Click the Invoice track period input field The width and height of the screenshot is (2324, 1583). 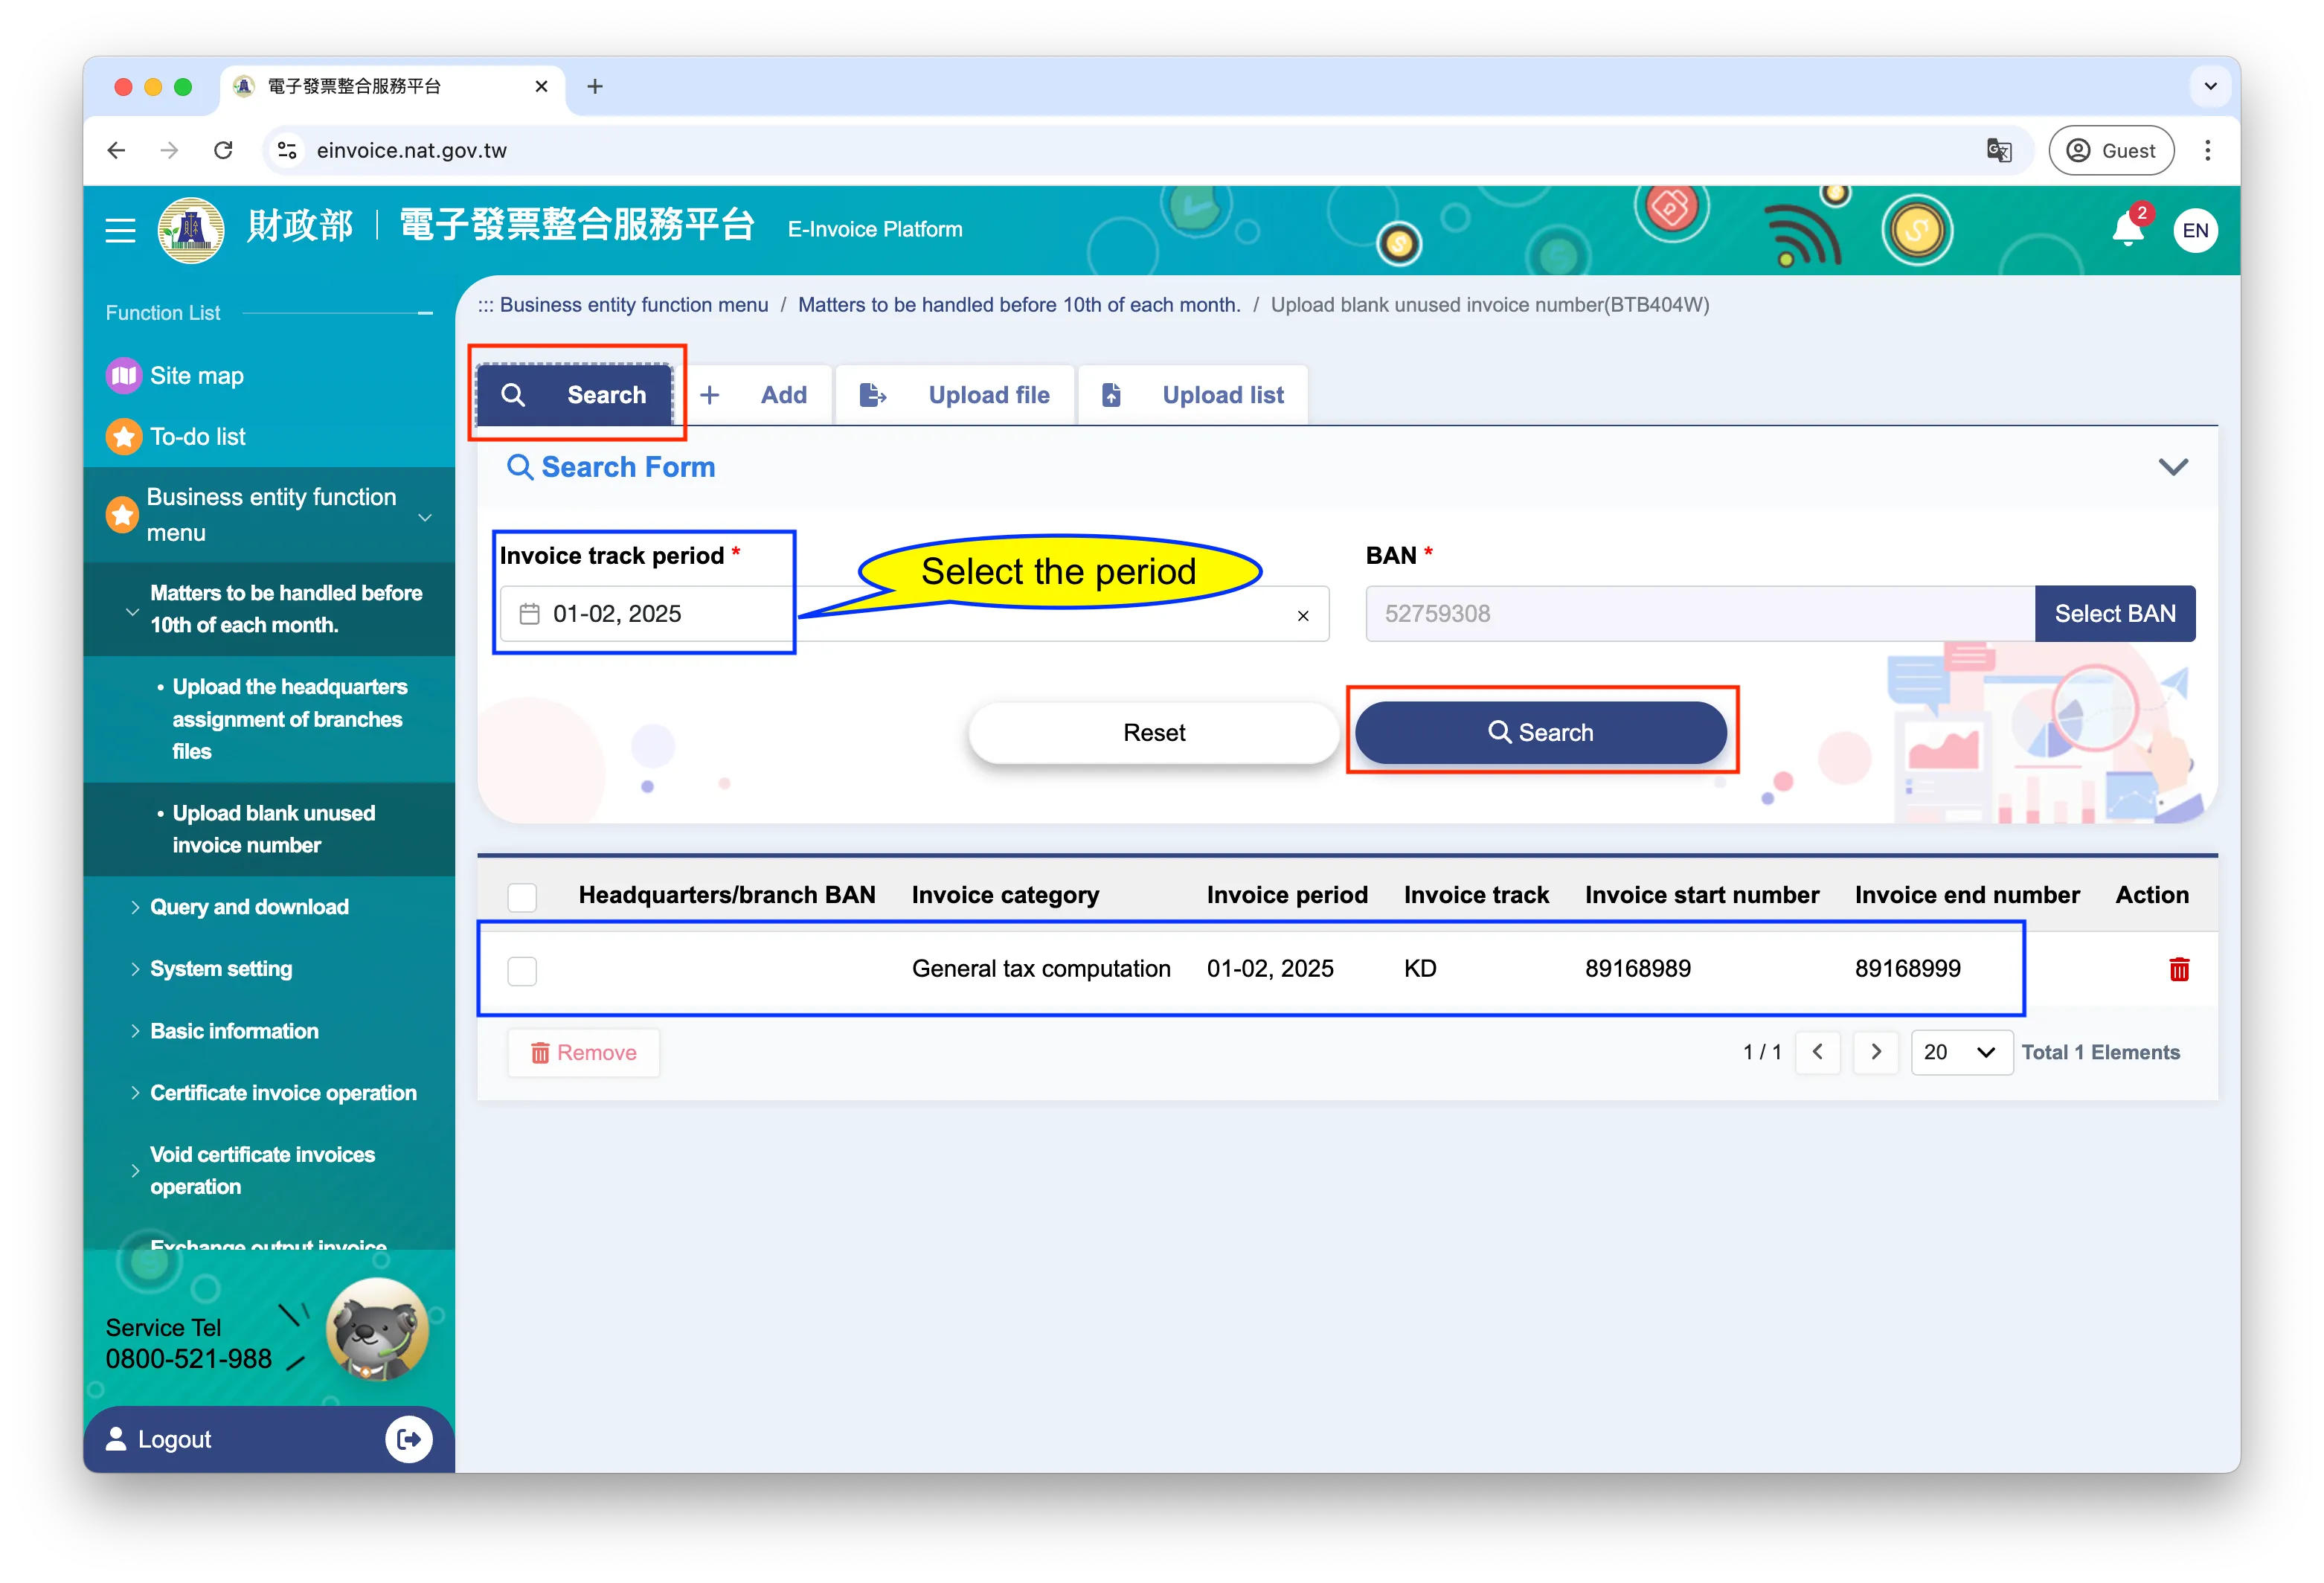tap(914, 614)
